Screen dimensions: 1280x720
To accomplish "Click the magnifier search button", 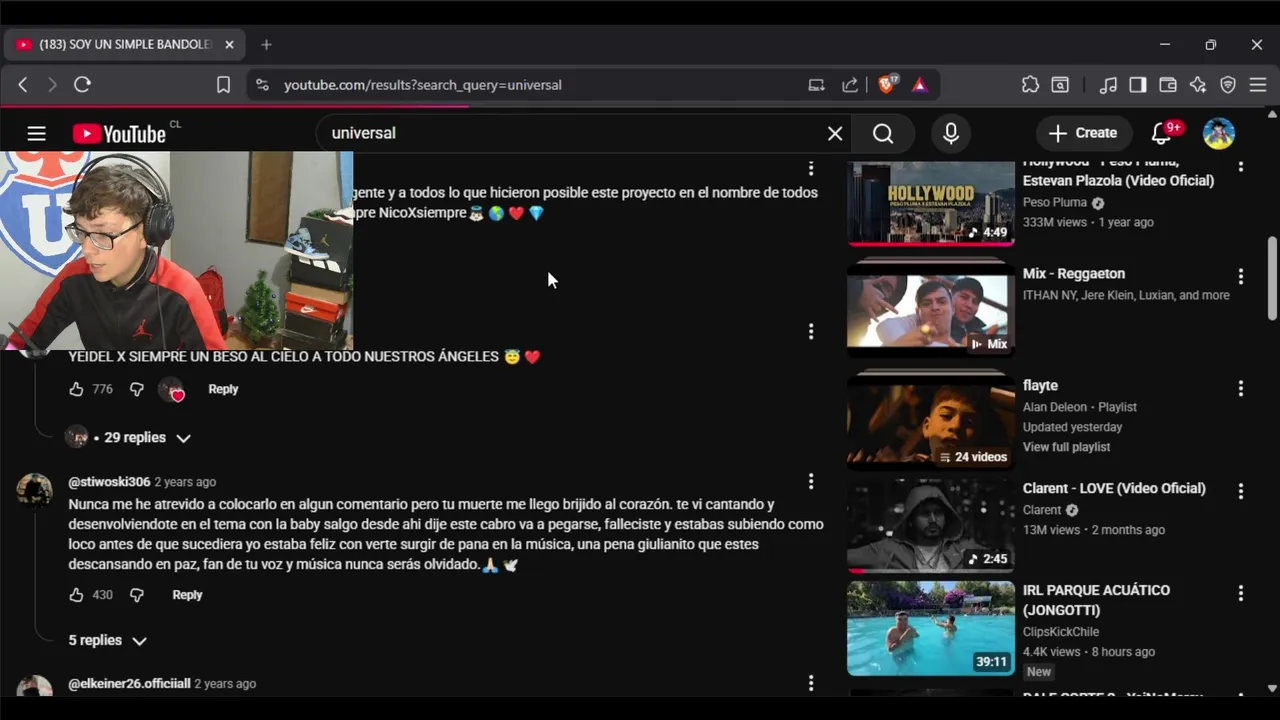I will [883, 133].
